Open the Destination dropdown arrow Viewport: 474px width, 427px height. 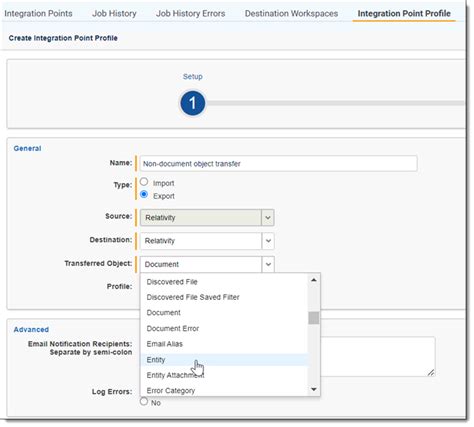click(268, 241)
